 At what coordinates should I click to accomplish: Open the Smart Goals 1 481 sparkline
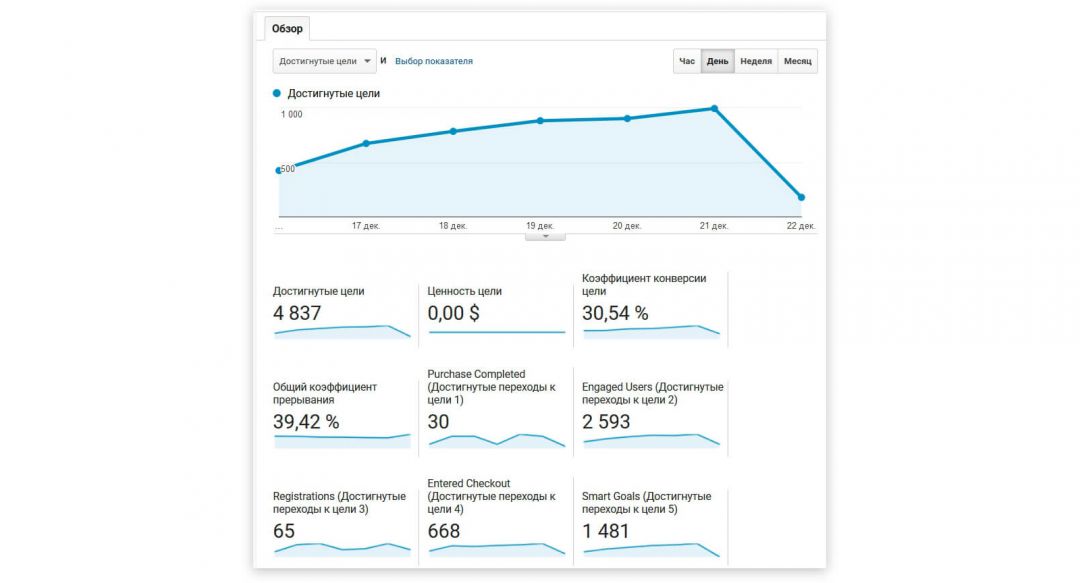pyautogui.click(x=651, y=548)
